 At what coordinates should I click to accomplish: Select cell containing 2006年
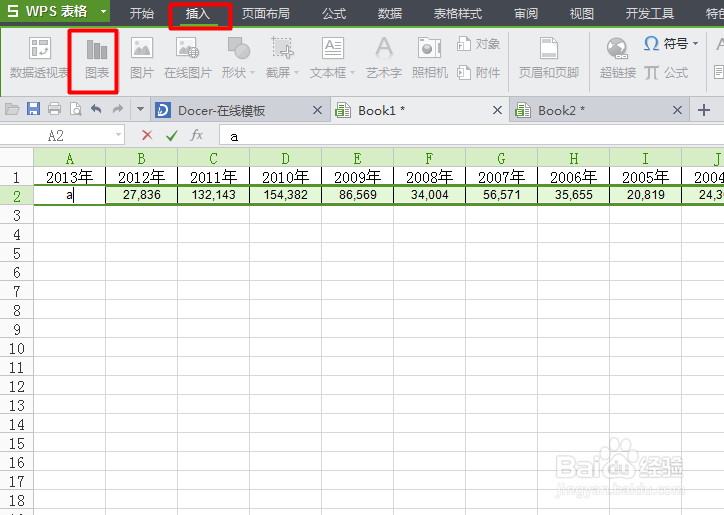coord(573,176)
